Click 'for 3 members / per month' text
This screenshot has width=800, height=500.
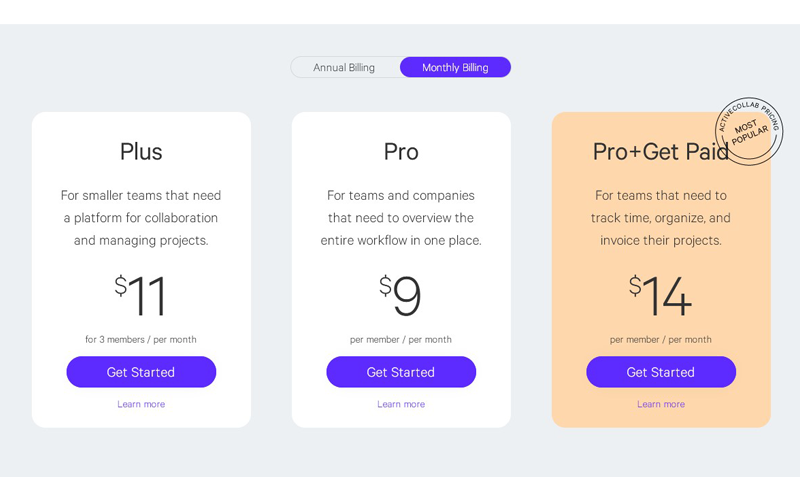click(141, 339)
